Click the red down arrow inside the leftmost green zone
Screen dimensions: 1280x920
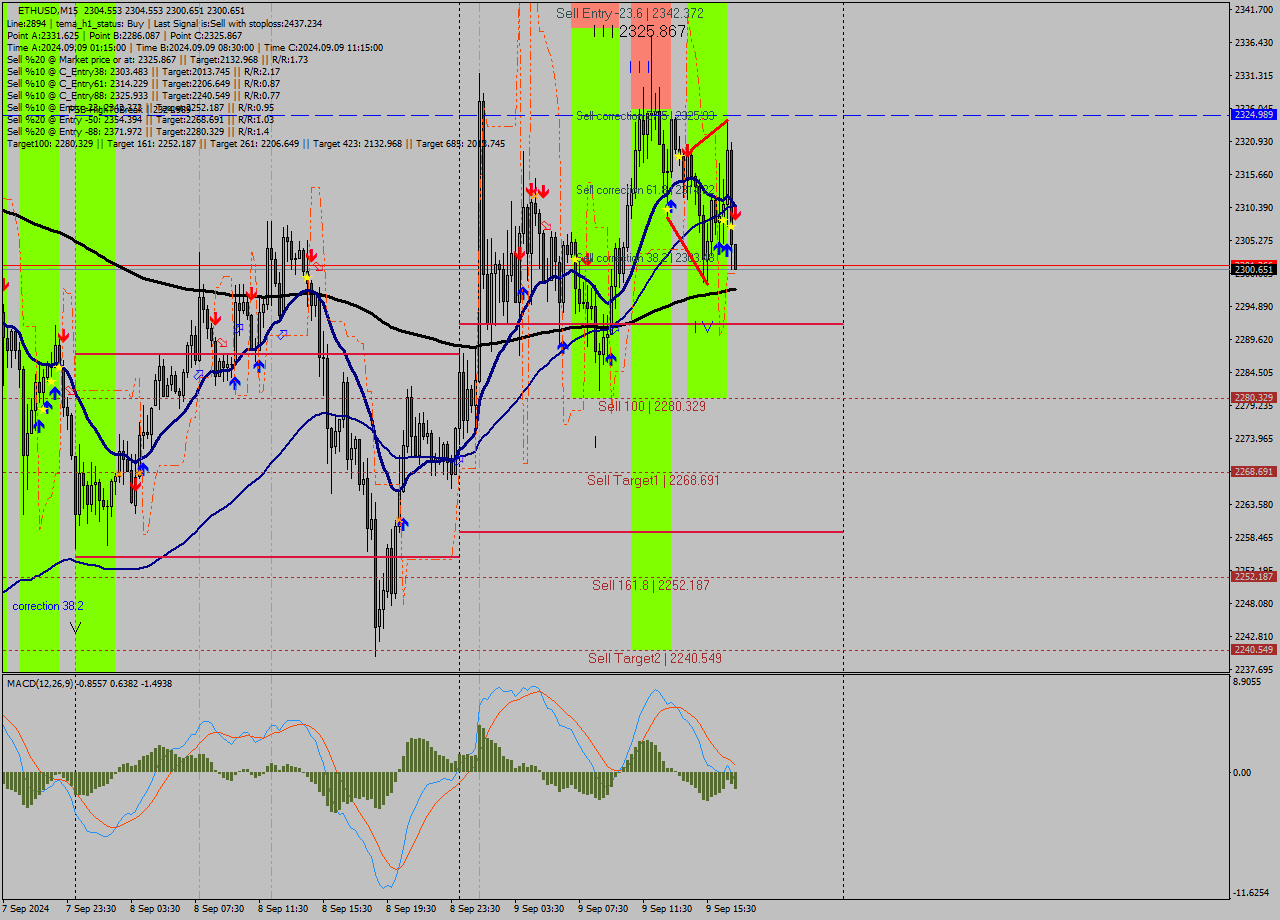[x=64, y=336]
